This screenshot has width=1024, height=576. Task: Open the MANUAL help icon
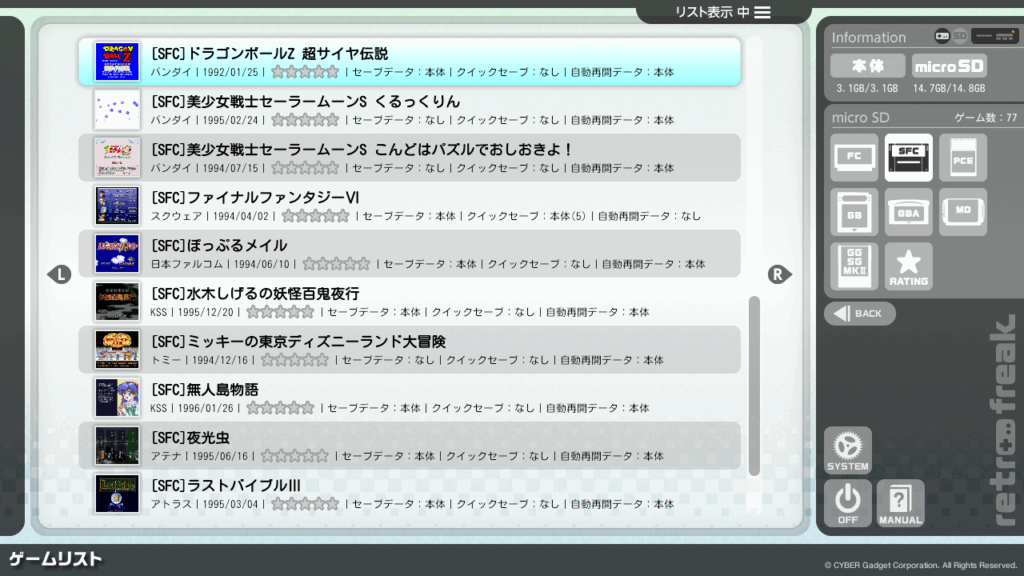900,503
